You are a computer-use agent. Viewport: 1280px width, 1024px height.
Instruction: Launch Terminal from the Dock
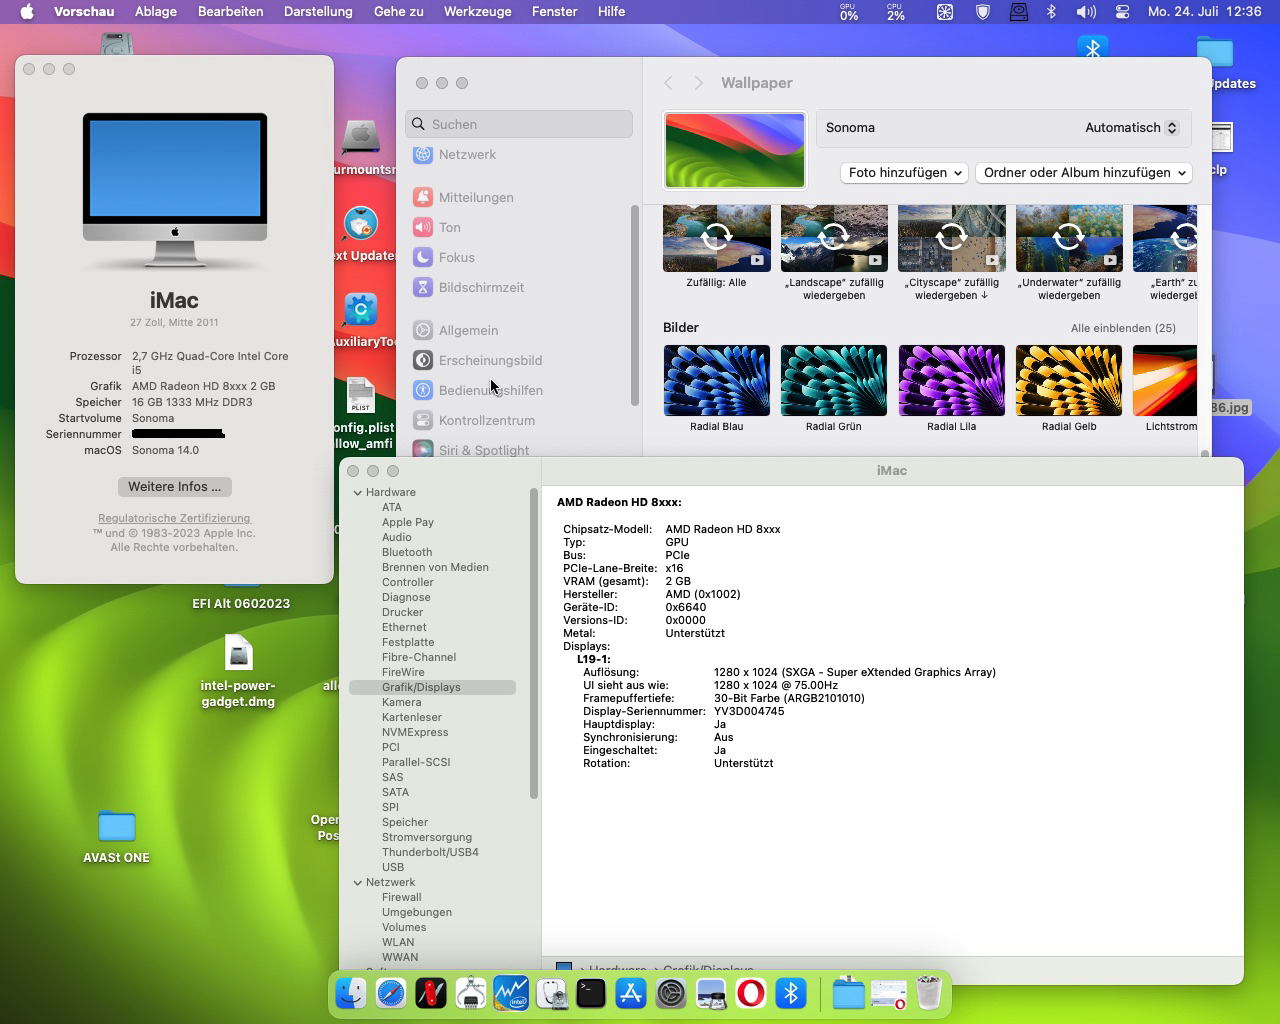point(591,993)
